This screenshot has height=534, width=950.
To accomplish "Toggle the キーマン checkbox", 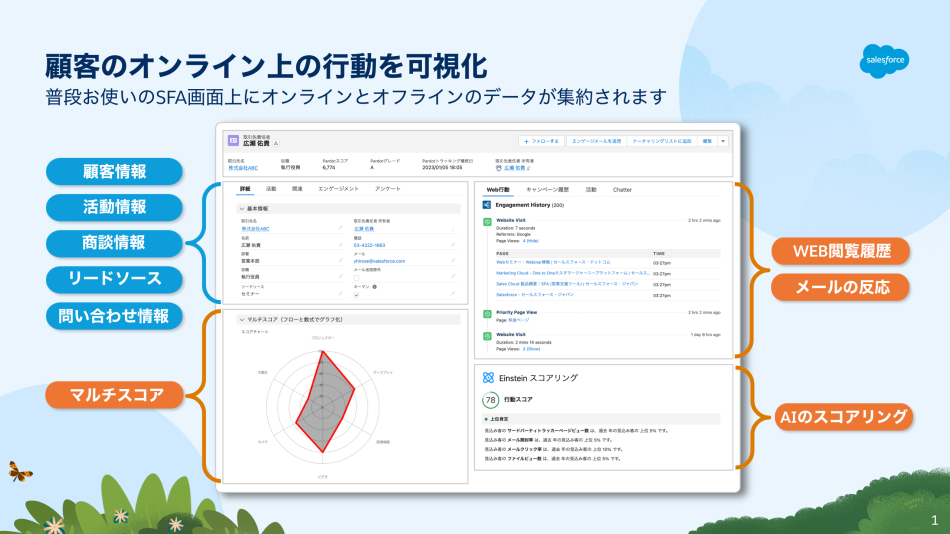I will pos(357,296).
